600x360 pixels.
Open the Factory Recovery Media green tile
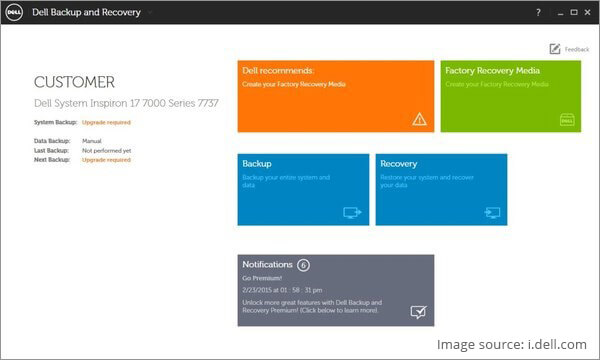[x=510, y=96]
